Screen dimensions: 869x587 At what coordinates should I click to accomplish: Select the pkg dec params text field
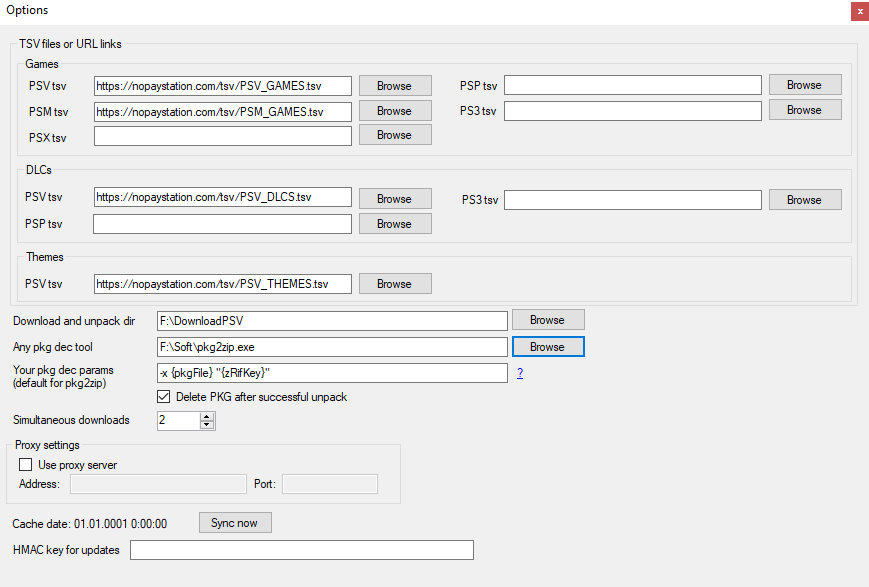point(332,373)
